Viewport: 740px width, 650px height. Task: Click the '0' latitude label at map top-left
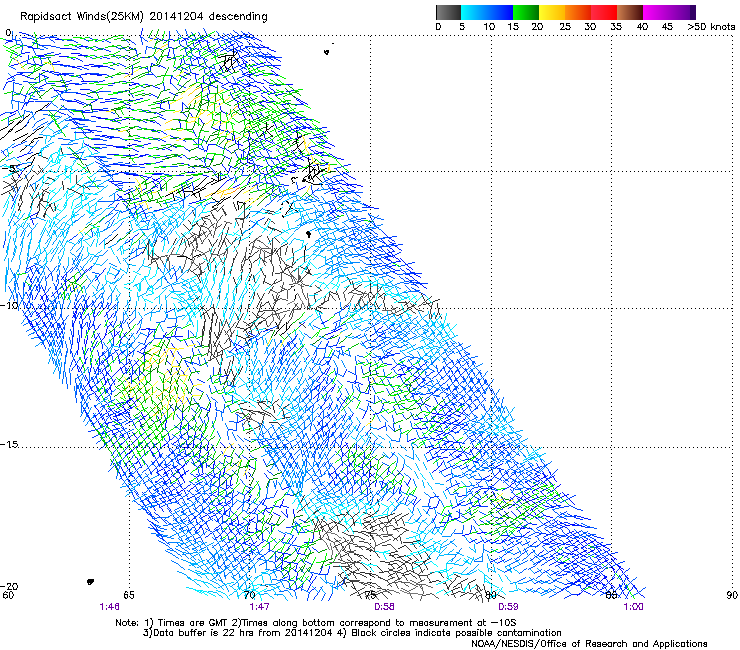click(8, 33)
